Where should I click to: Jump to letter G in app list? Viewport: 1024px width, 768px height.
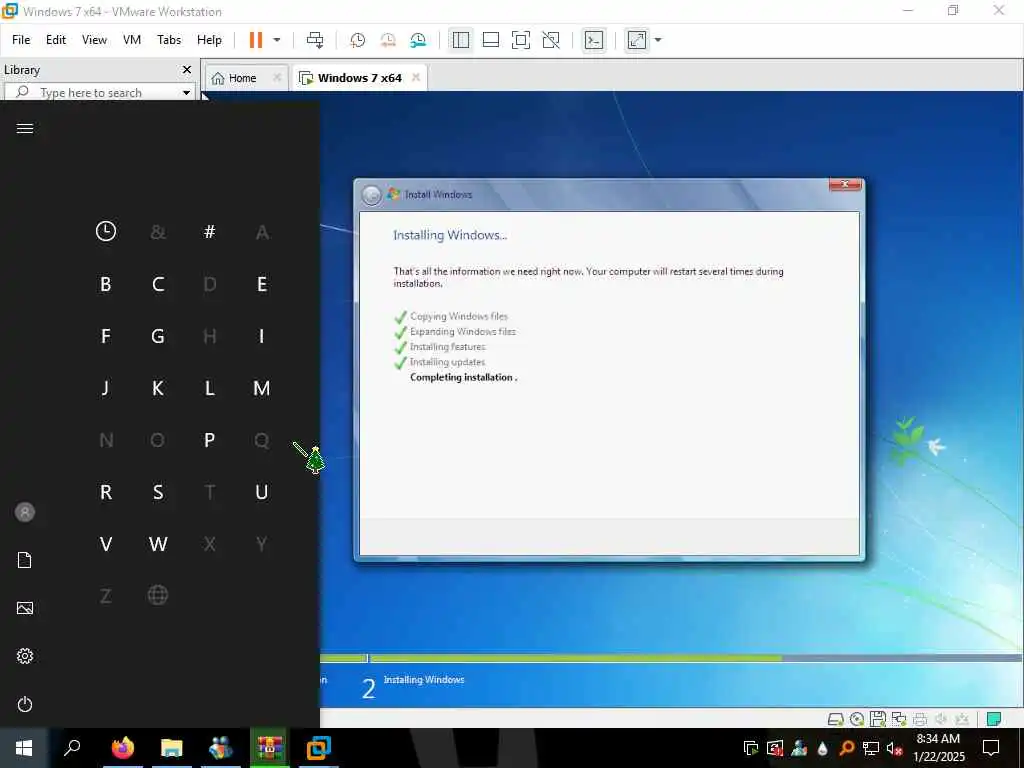tap(158, 336)
